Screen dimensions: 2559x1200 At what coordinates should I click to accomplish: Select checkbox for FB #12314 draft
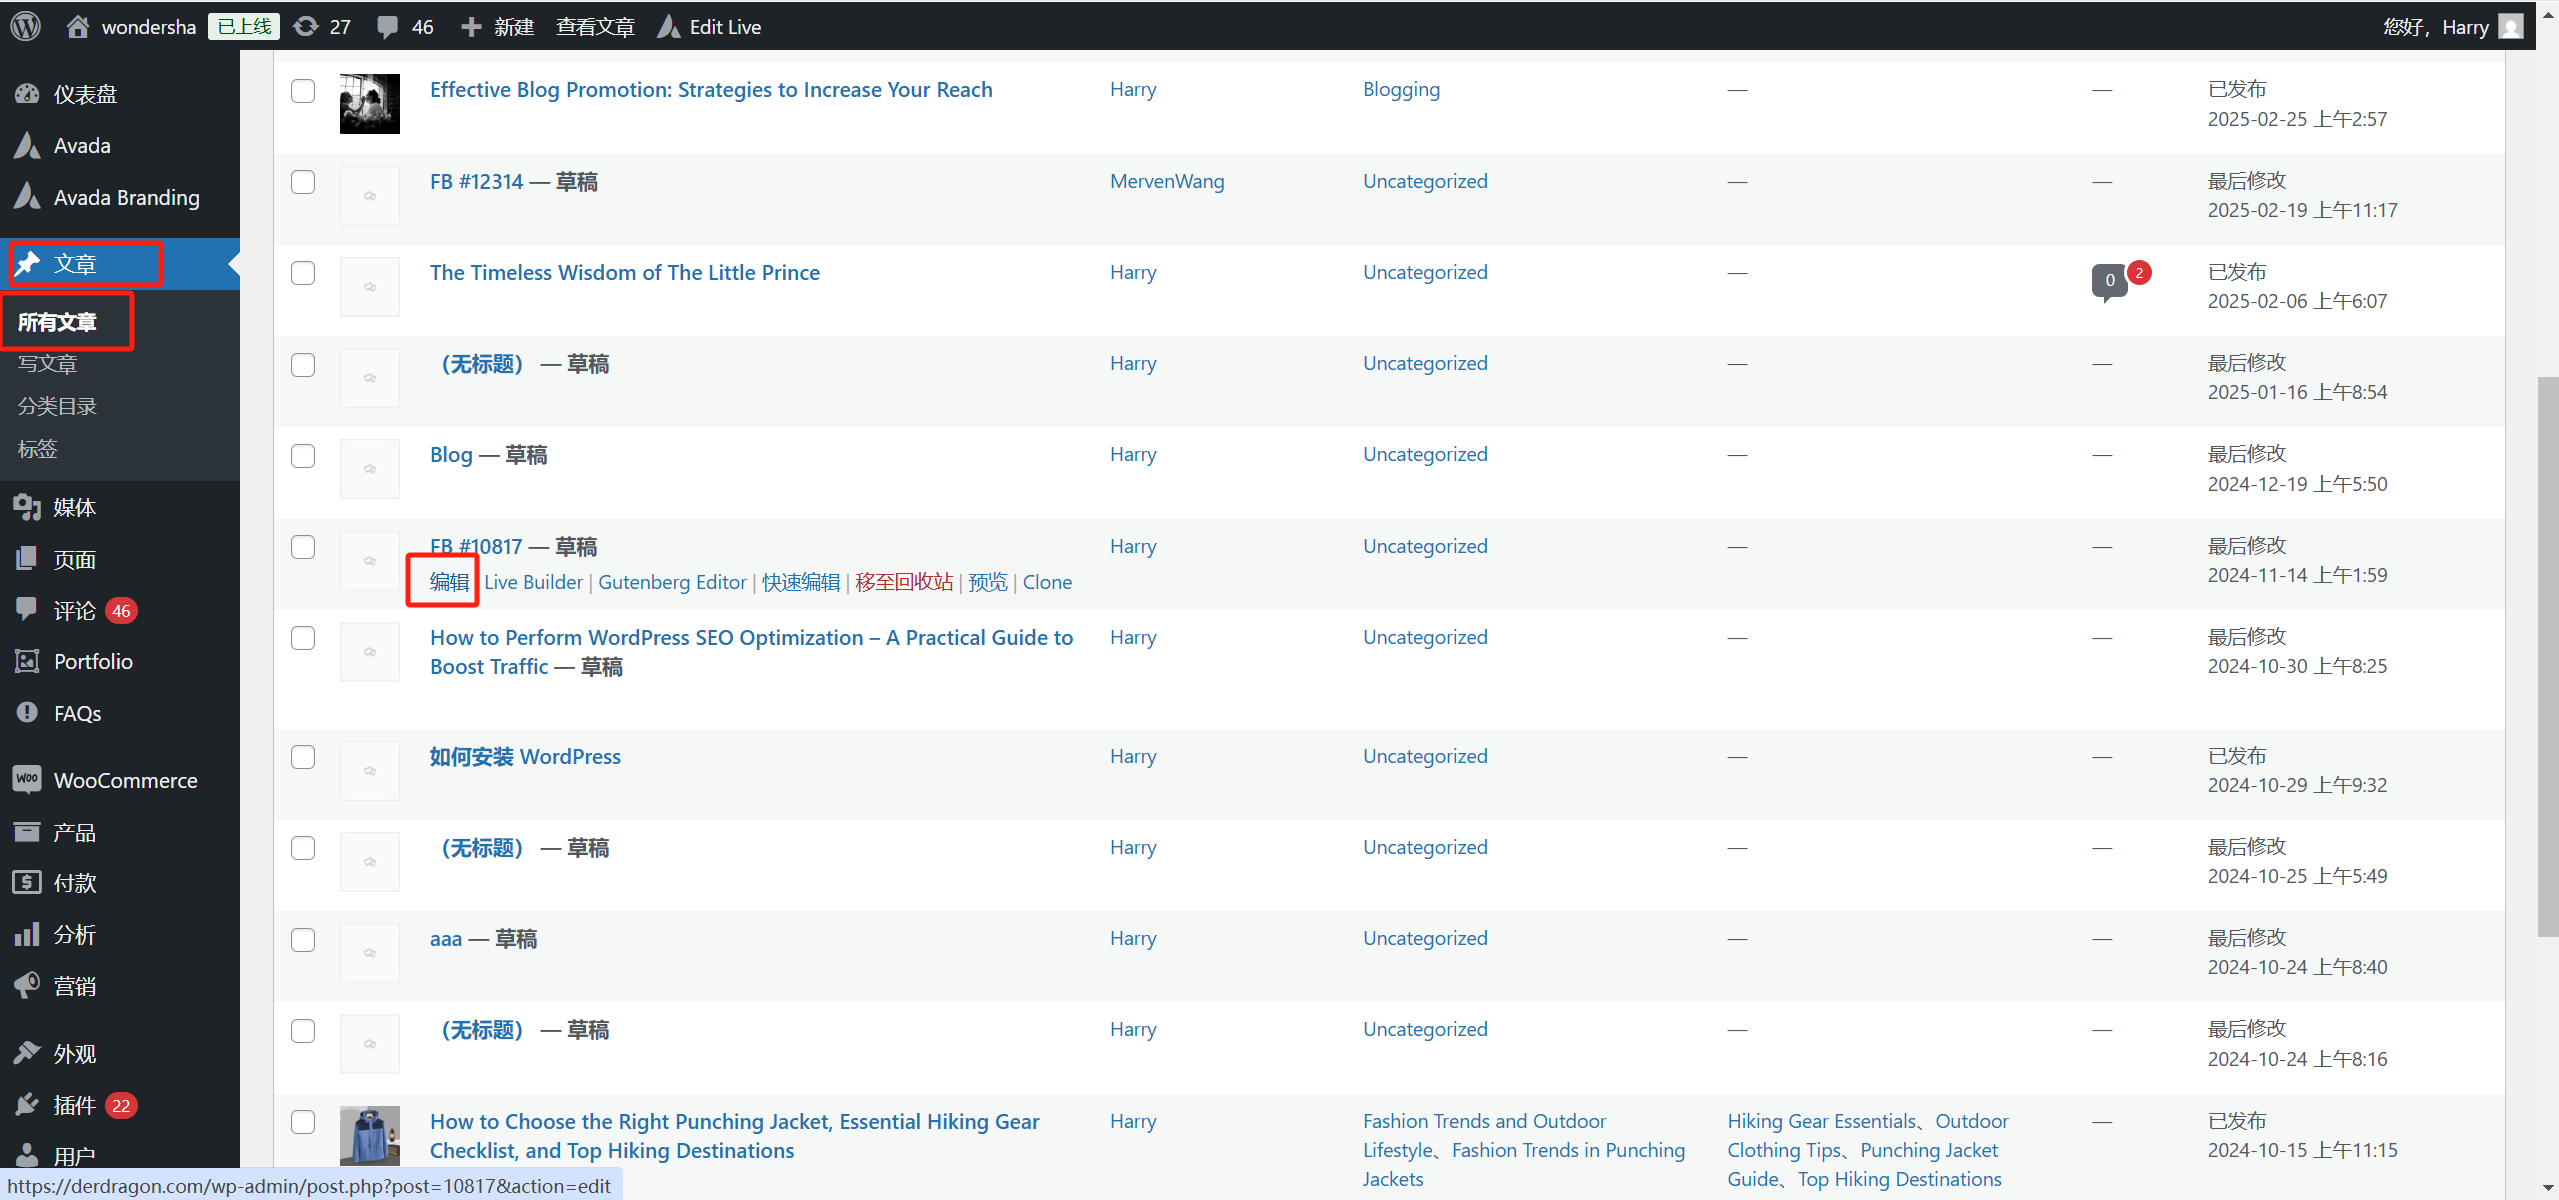coord(303,182)
